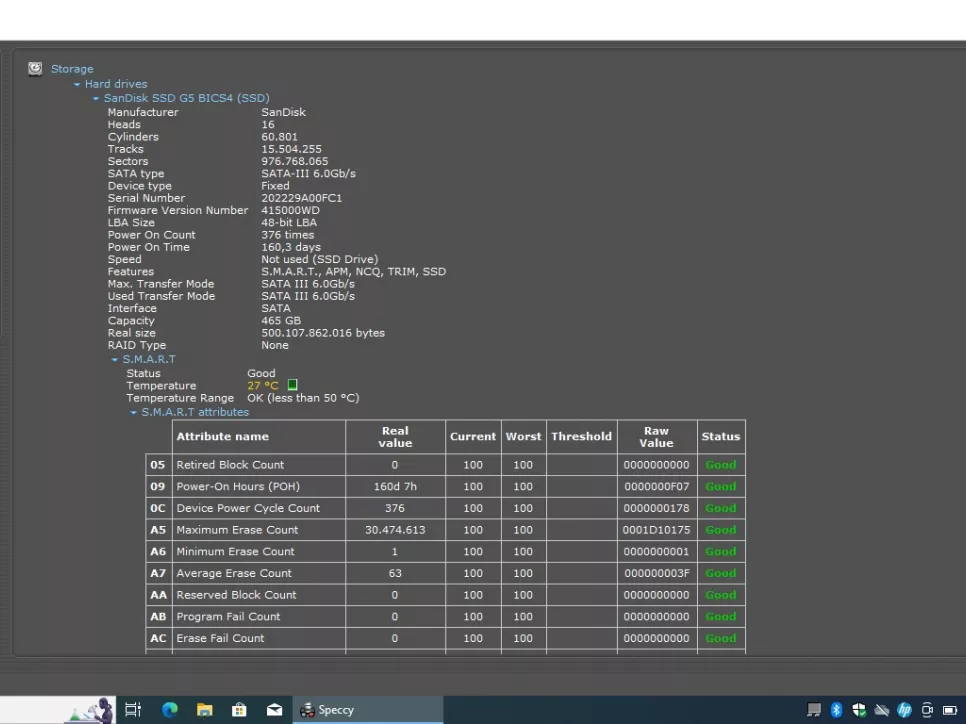This screenshot has width=966, height=724.
Task: Open the Mail app from the taskbar
Action: pos(274,710)
